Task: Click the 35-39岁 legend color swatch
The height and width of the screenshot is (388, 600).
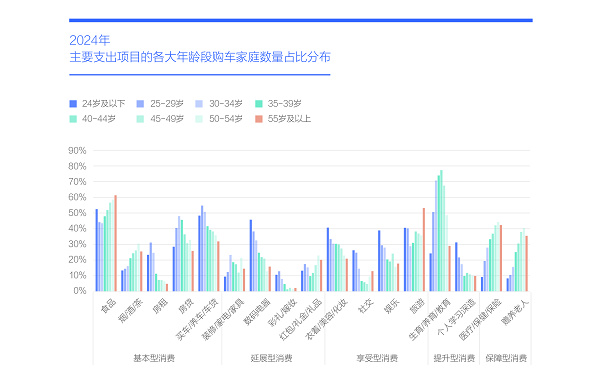Action: click(259, 104)
